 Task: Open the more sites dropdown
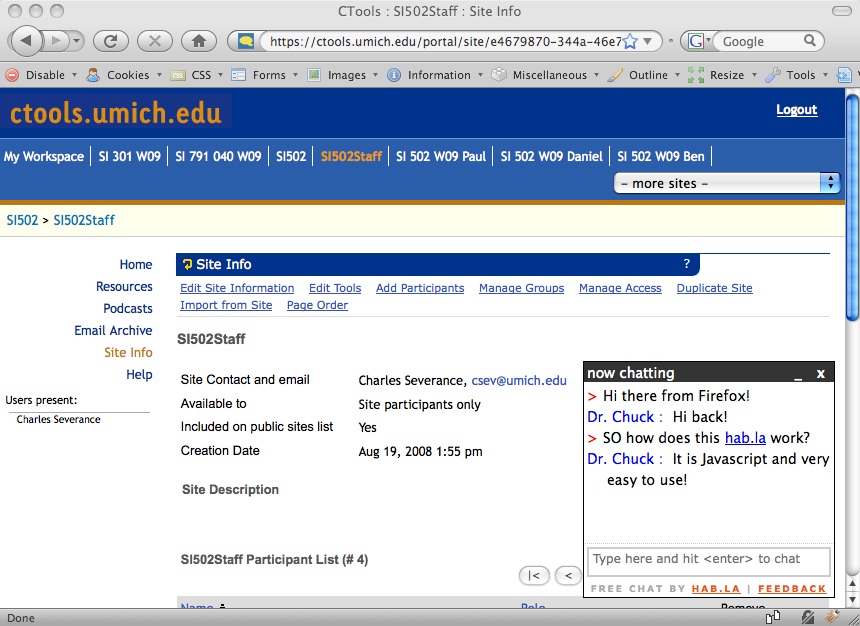(x=727, y=183)
